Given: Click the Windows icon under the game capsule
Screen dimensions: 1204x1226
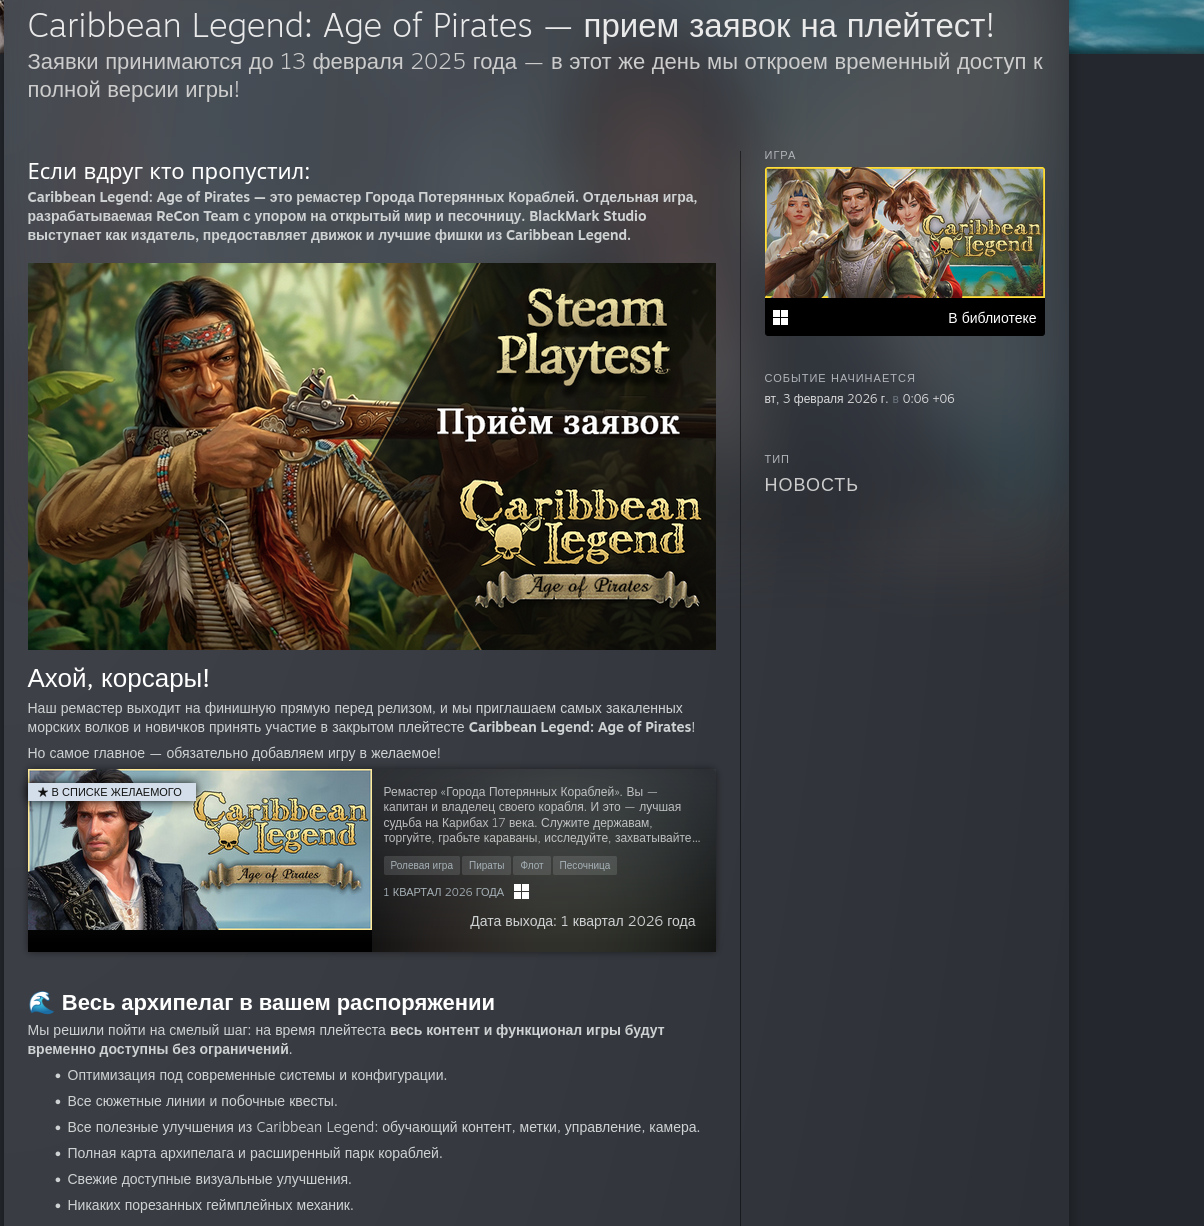Looking at the screenshot, I should pyautogui.click(x=780, y=318).
